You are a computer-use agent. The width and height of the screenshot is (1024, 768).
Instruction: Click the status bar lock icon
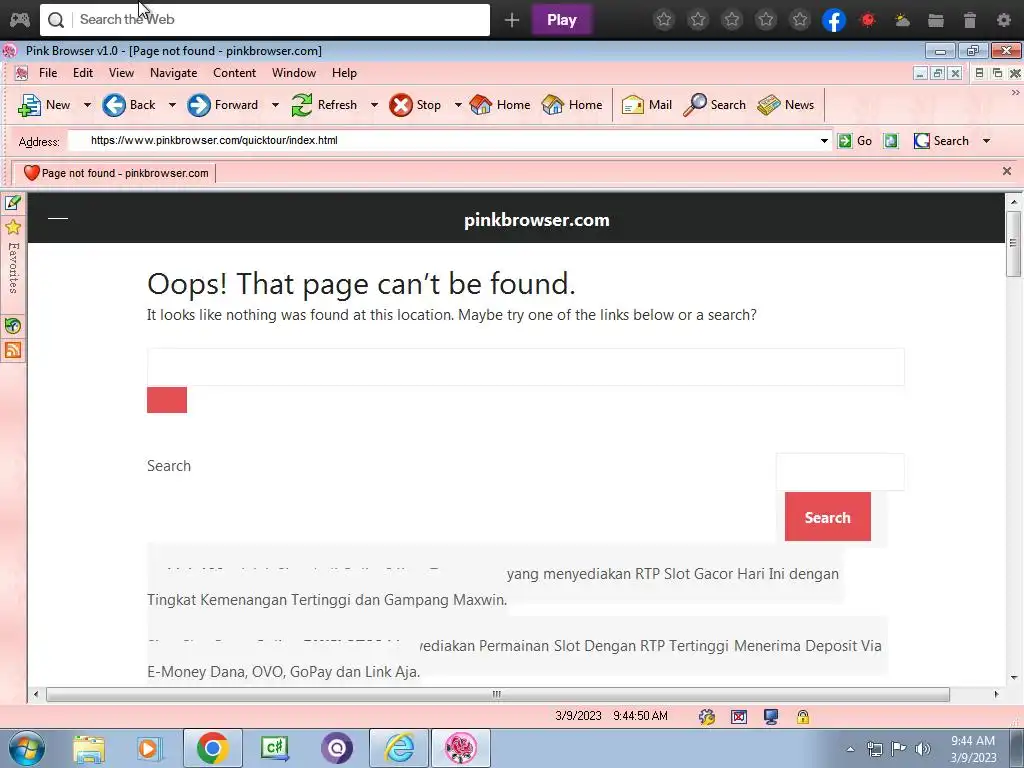[803, 717]
